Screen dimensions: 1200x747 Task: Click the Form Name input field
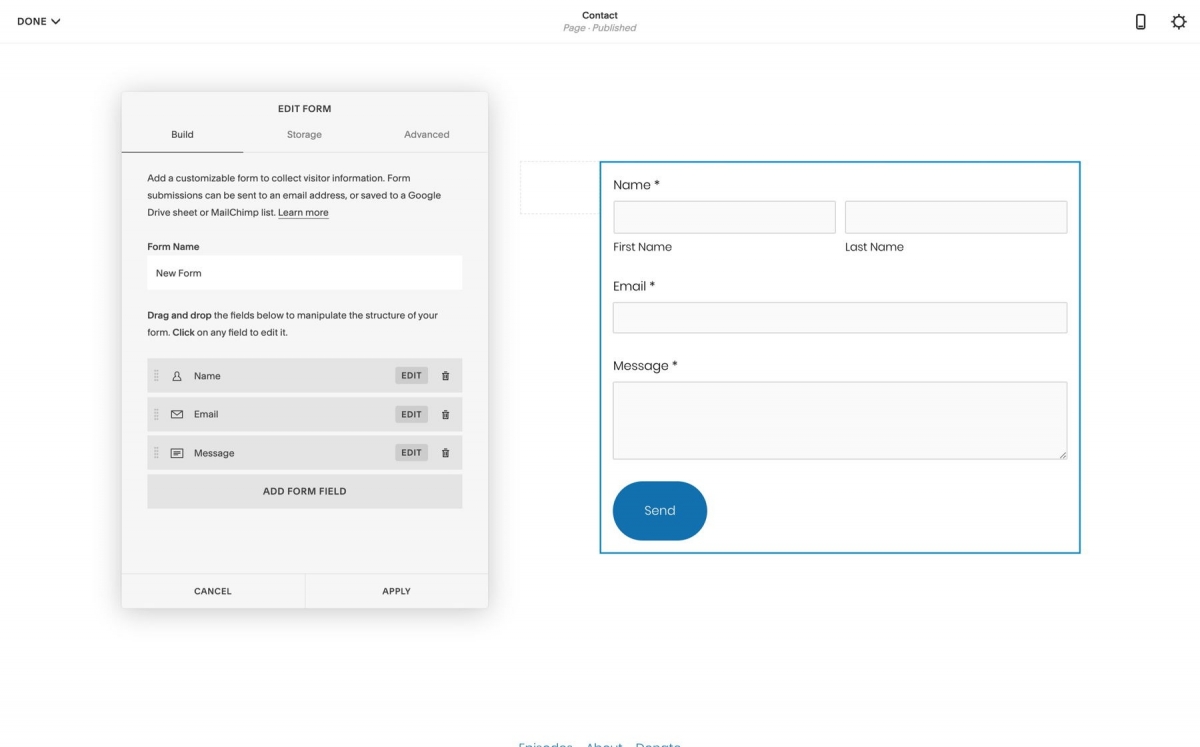click(x=304, y=272)
